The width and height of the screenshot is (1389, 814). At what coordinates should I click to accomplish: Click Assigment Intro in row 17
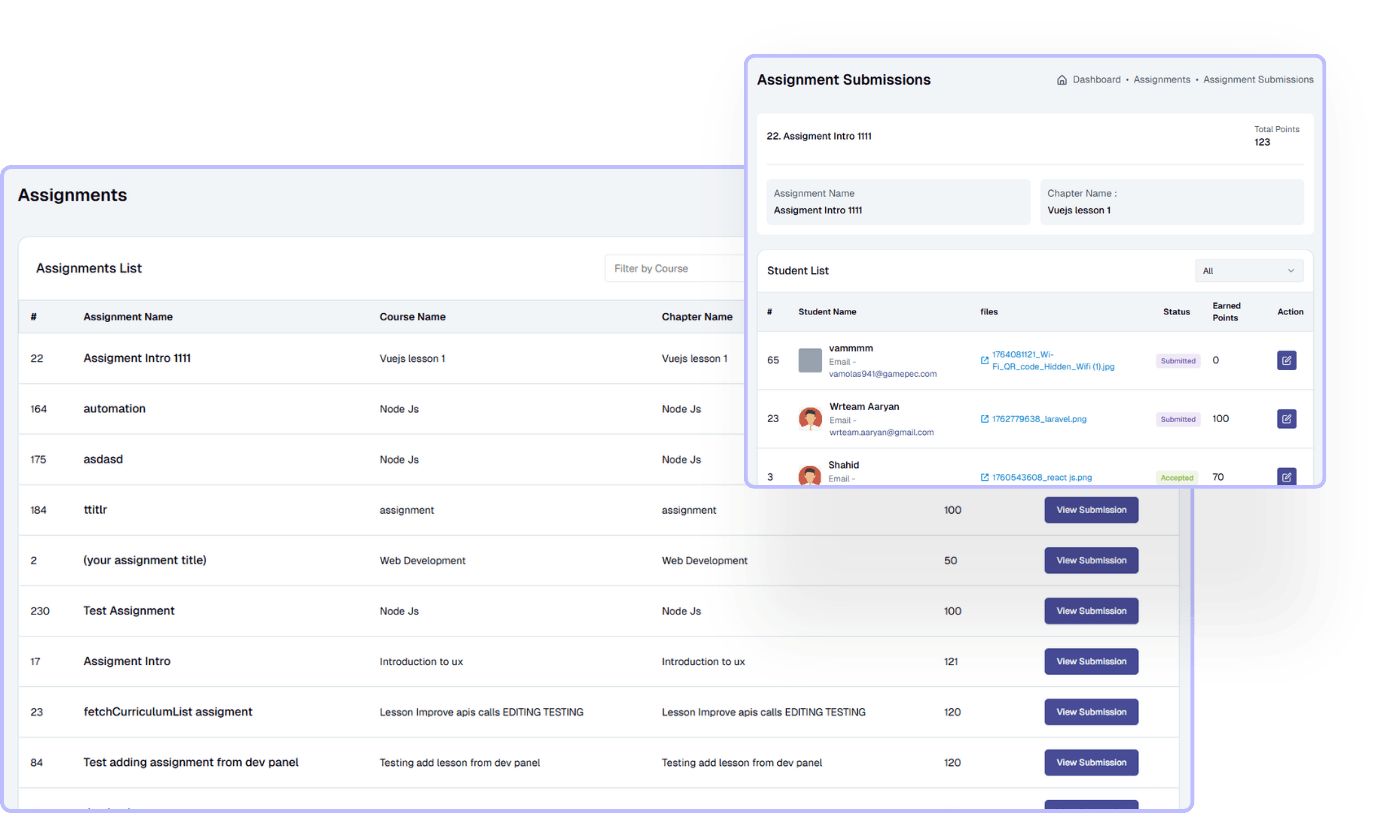point(127,661)
